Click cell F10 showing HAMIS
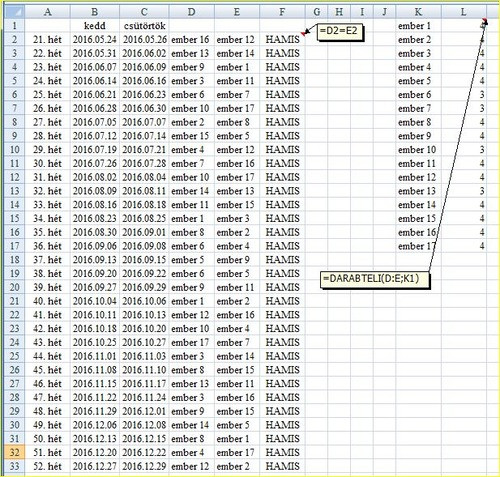 [282, 150]
